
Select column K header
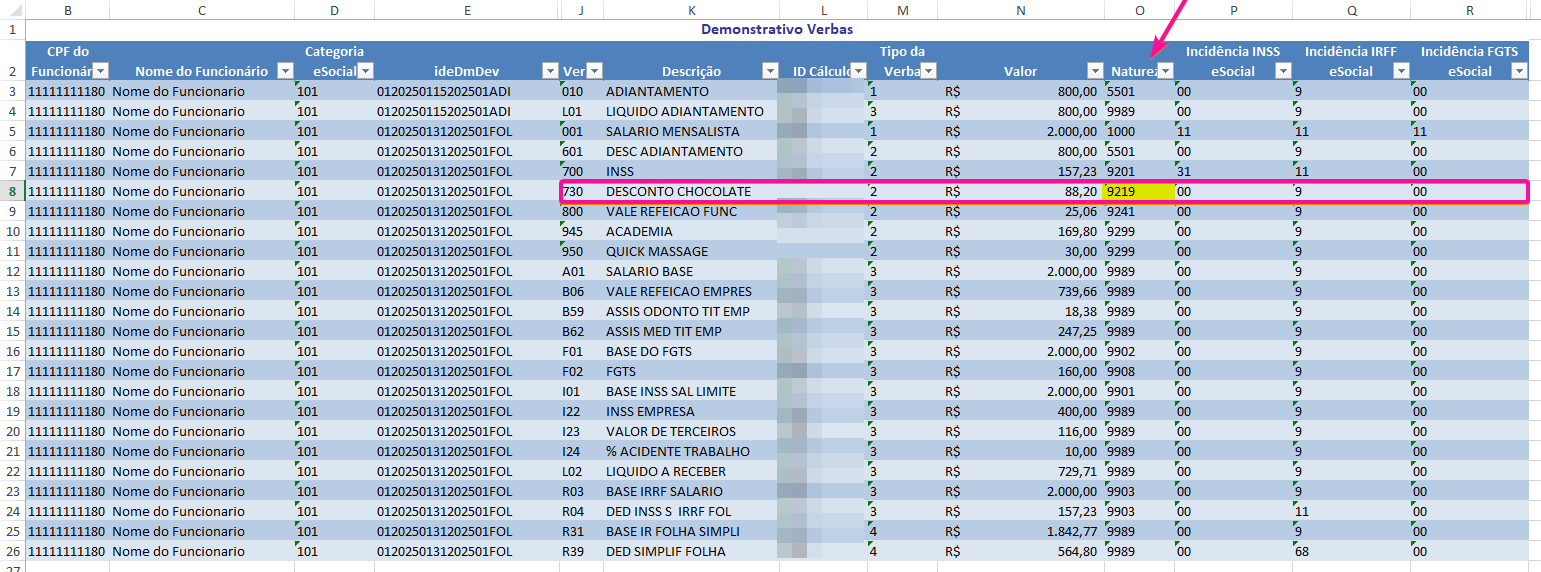[692, 10]
